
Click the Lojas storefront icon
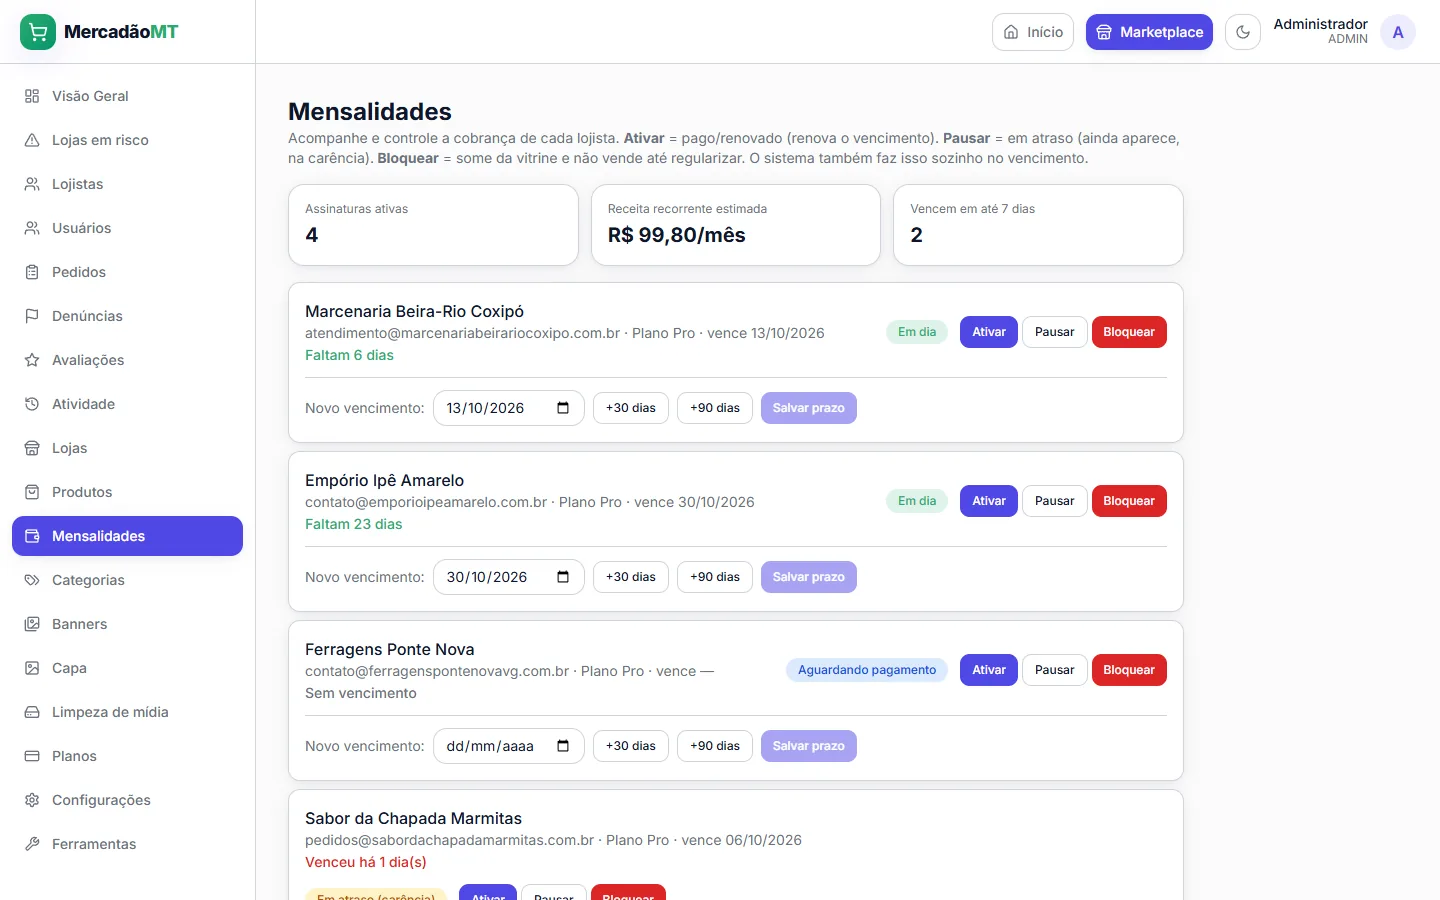[x=32, y=448]
